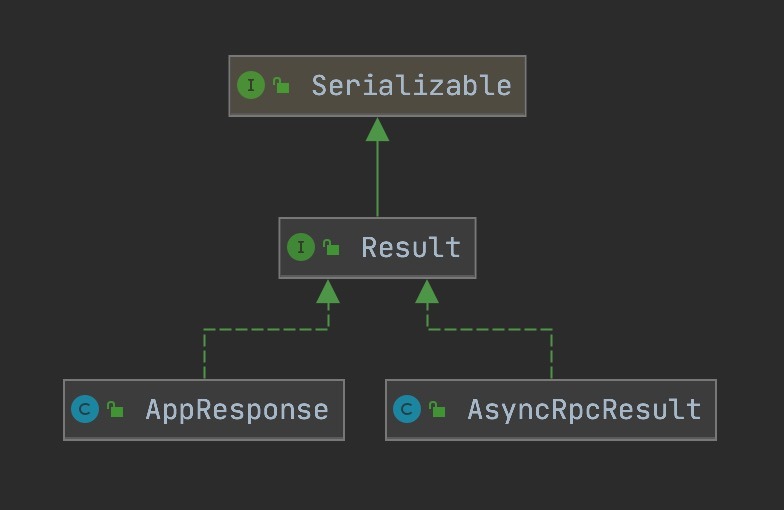Click the AsyncRpcResult class icon

click(406, 409)
